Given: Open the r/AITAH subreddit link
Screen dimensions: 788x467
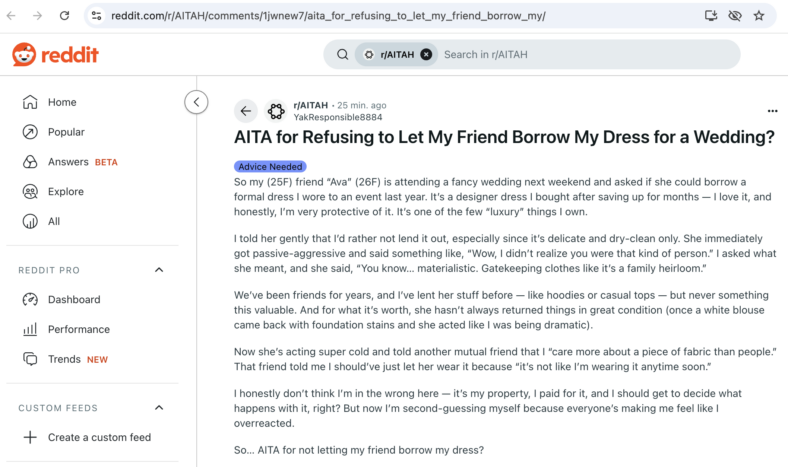Looking at the screenshot, I should (x=310, y=105).
